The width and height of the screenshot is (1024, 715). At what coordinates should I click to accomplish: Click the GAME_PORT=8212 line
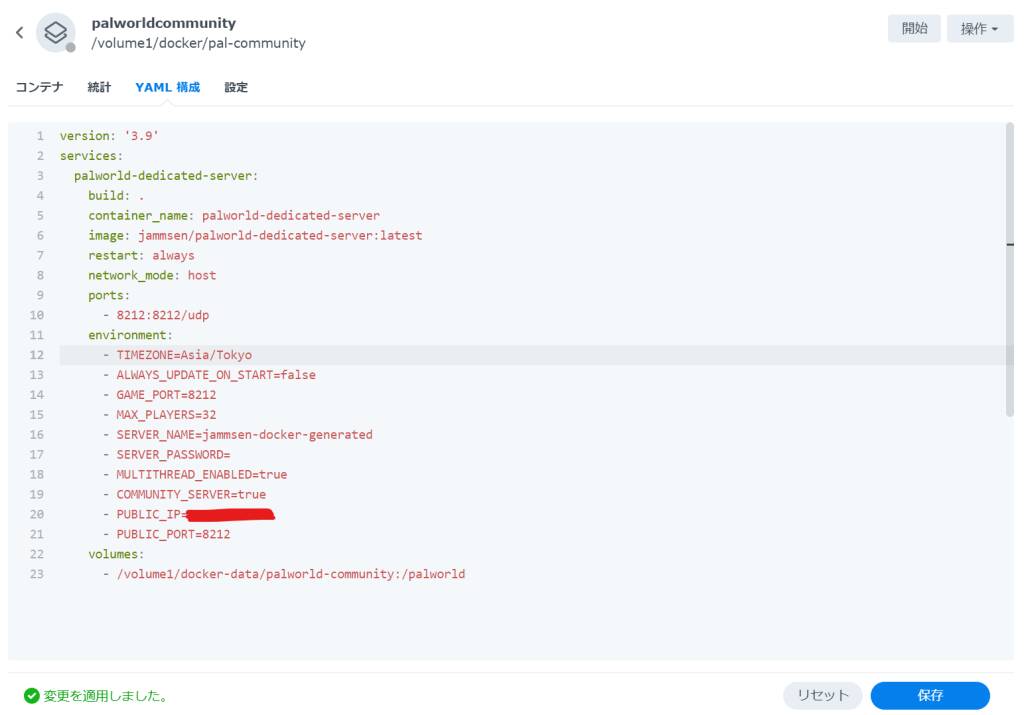coord(159,394)
